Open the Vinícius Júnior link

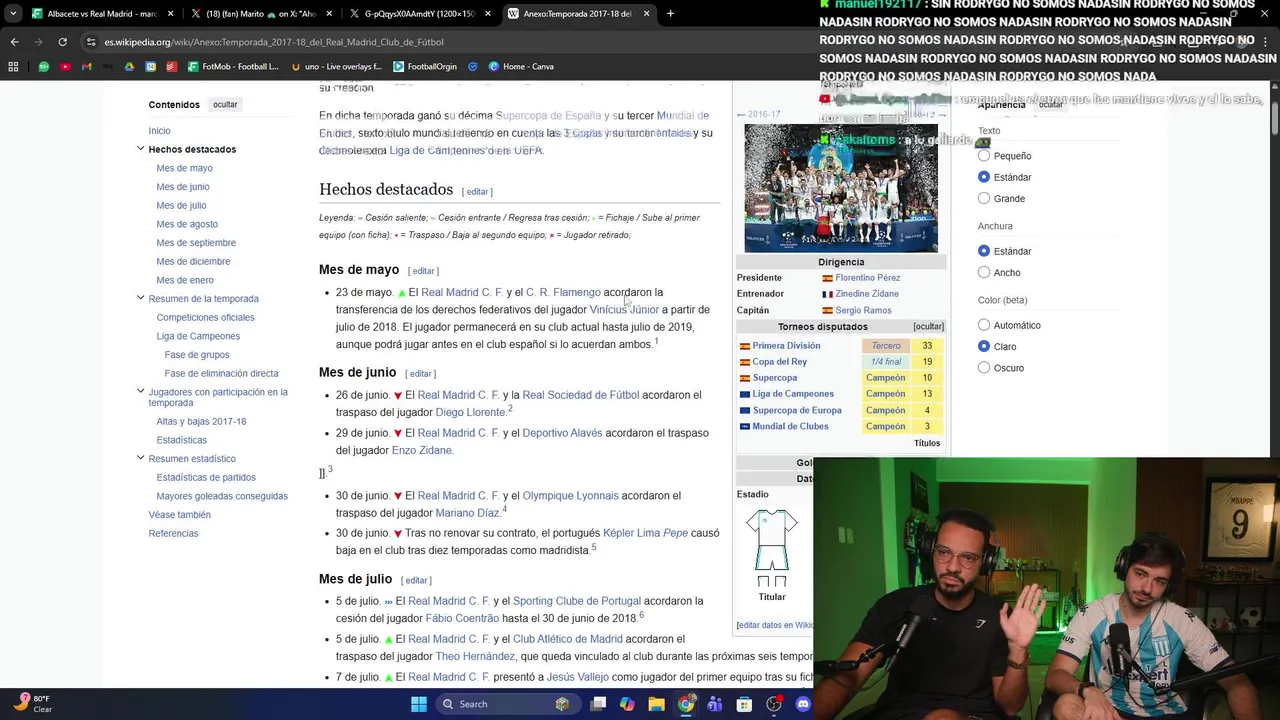point(624,310)
